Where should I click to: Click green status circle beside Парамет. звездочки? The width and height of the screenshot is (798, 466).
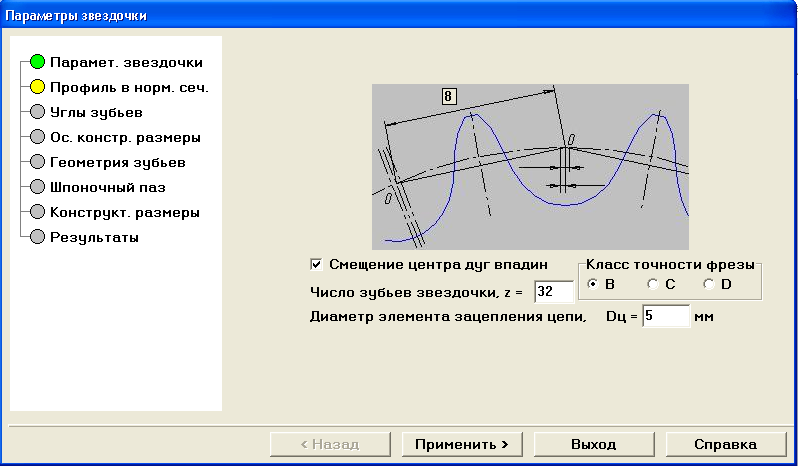click(37, 62)
